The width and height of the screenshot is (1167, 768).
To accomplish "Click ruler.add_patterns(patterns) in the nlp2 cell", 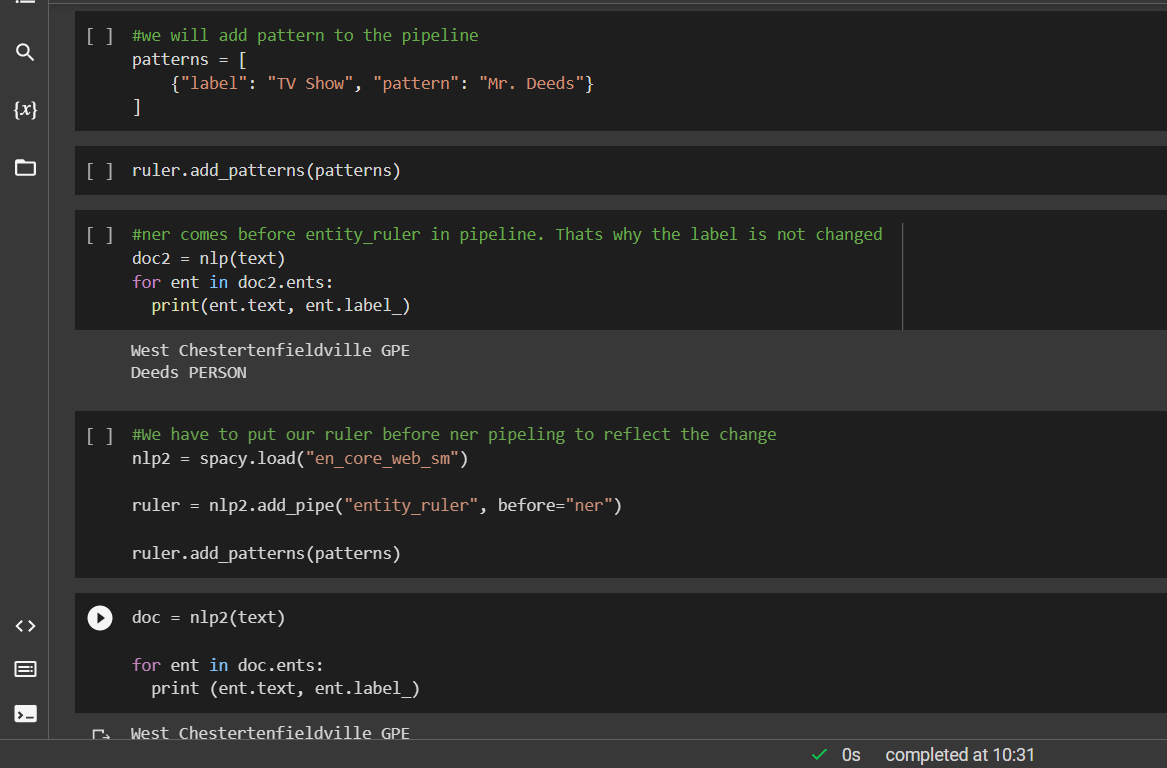I will pyautogui.click(x=266, y=553).
